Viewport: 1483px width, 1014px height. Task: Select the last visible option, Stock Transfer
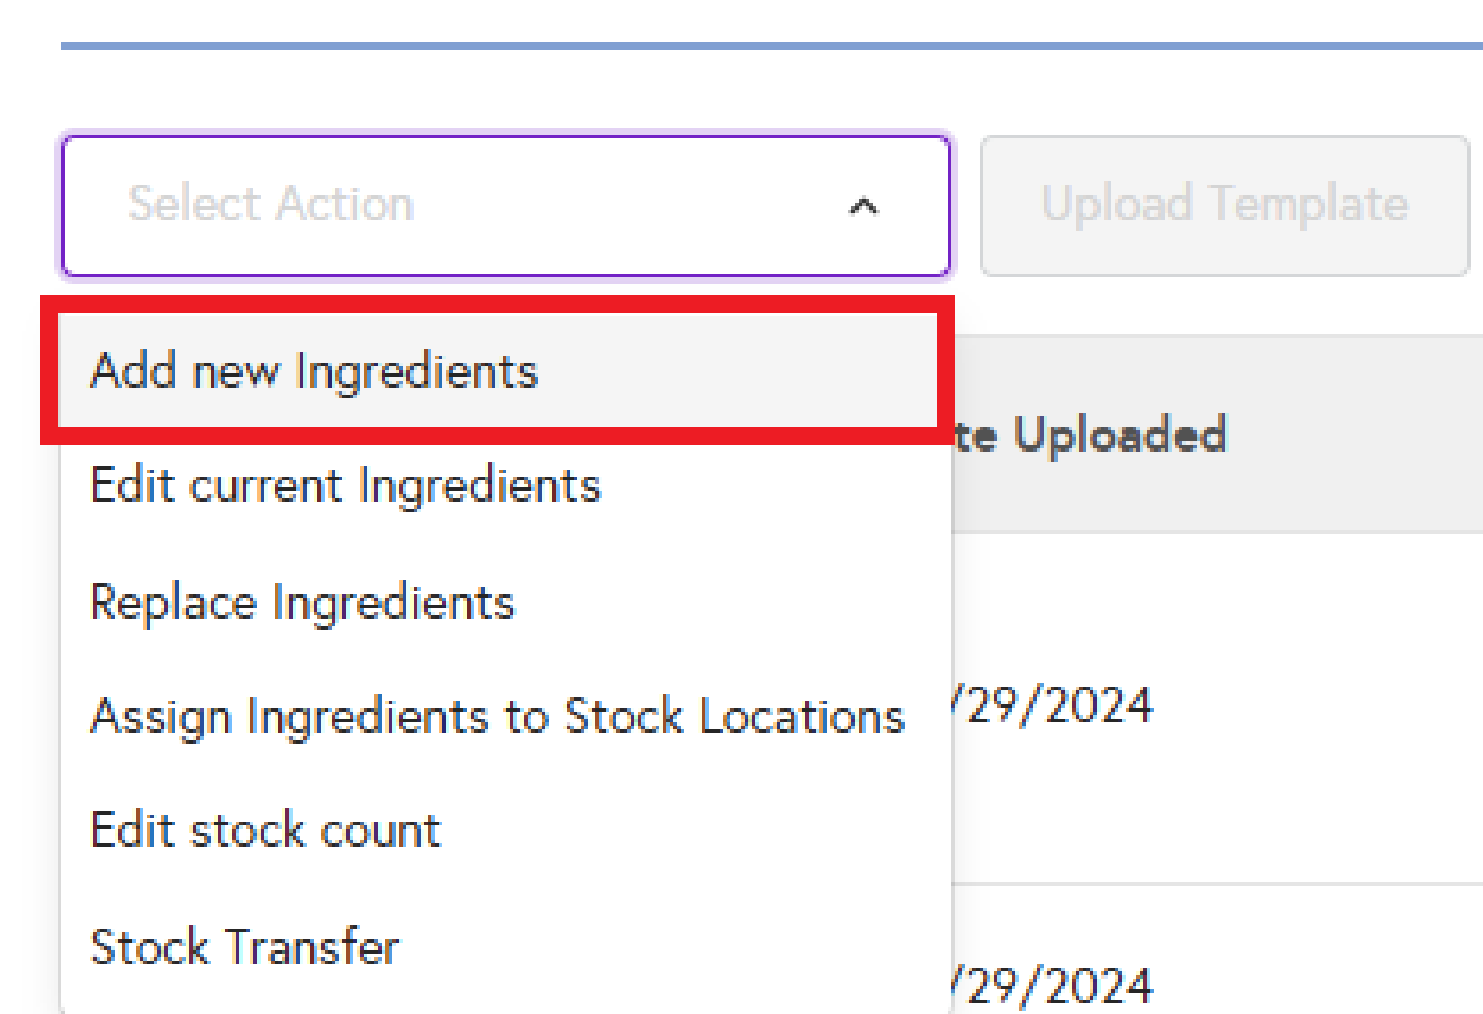pos(245,947)
